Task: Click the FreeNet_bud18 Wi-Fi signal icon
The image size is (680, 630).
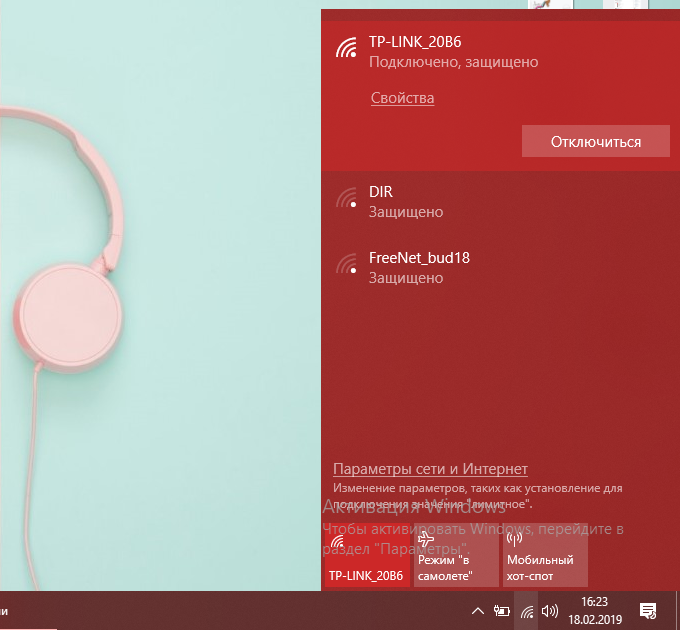Action: [346, 263]
